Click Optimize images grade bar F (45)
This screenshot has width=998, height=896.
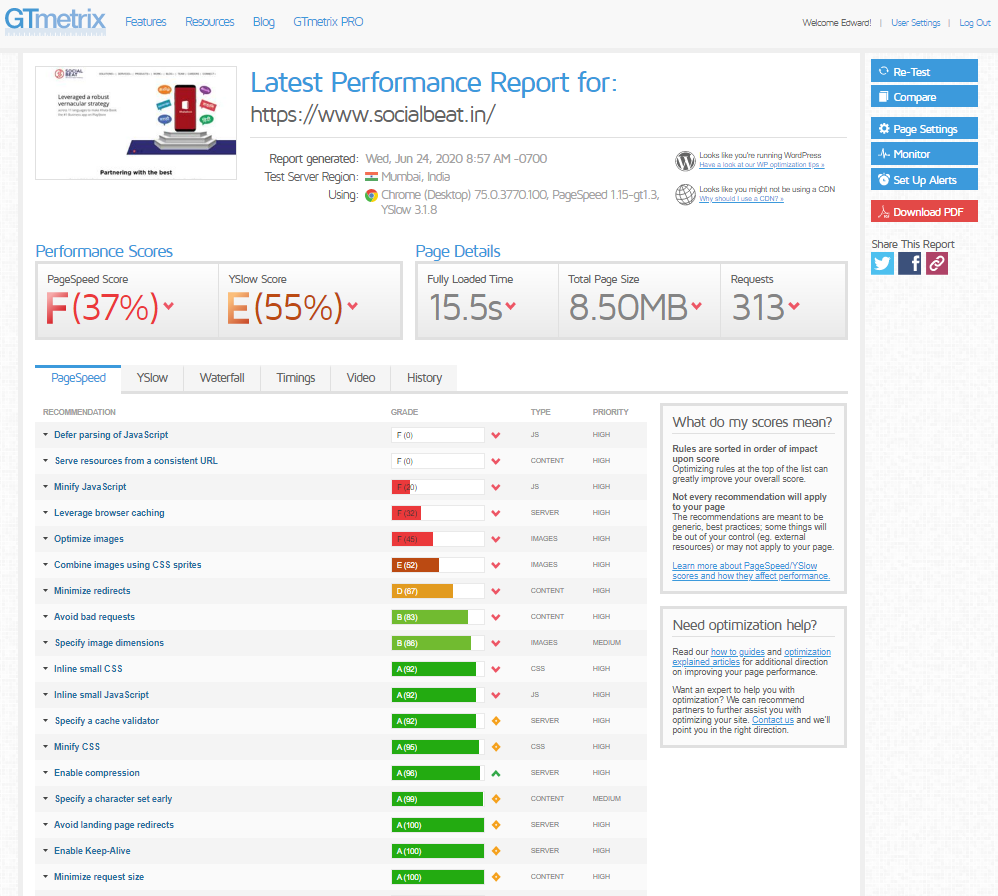pyautogui.click(x=438, y=540)
